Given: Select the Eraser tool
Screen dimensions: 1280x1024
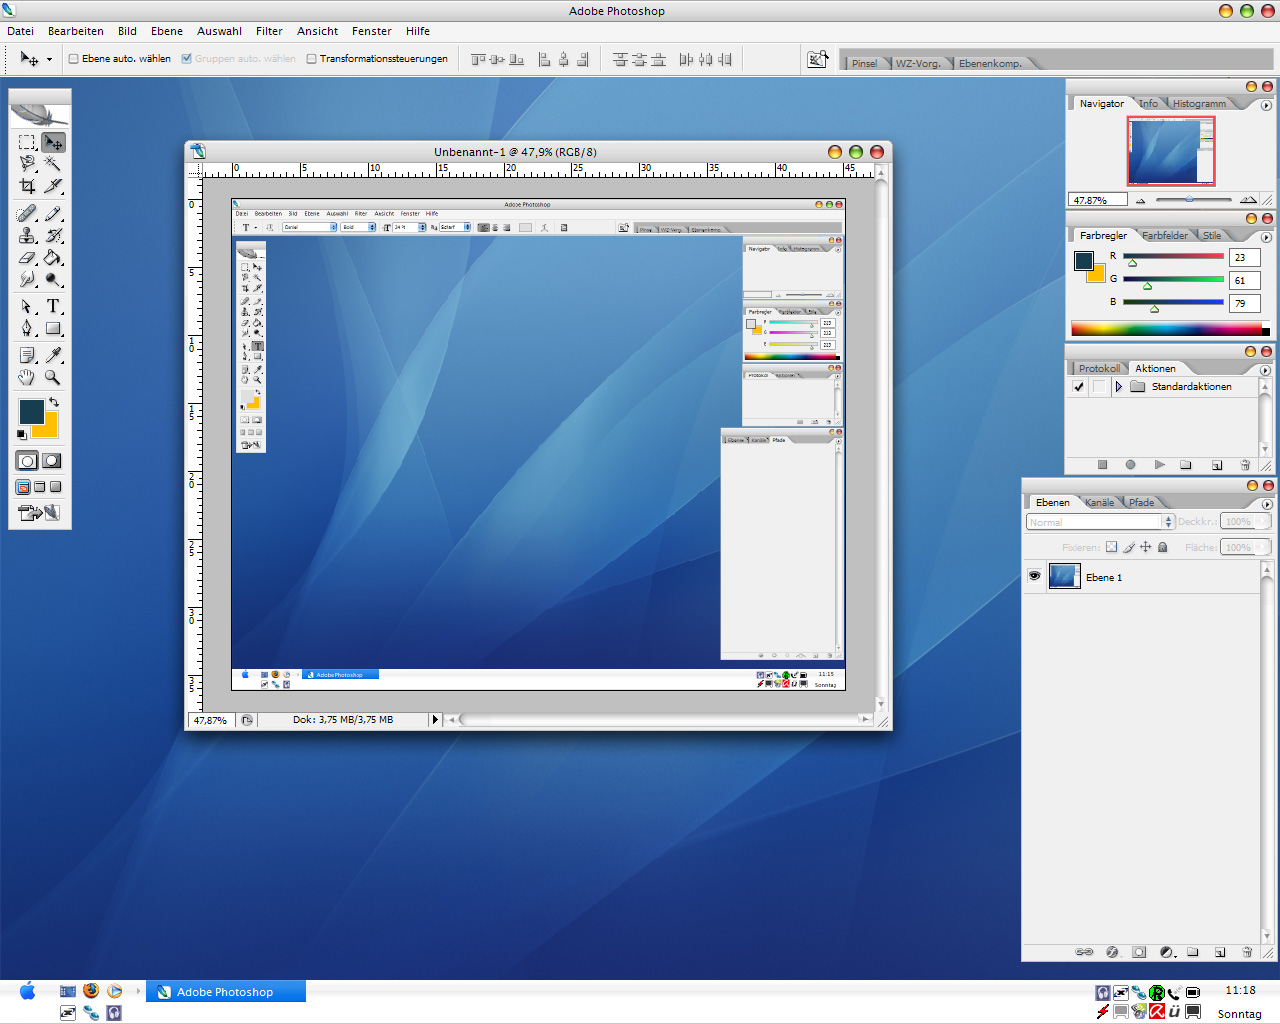Looking at the screenshot, I should [x=27, y=257].
